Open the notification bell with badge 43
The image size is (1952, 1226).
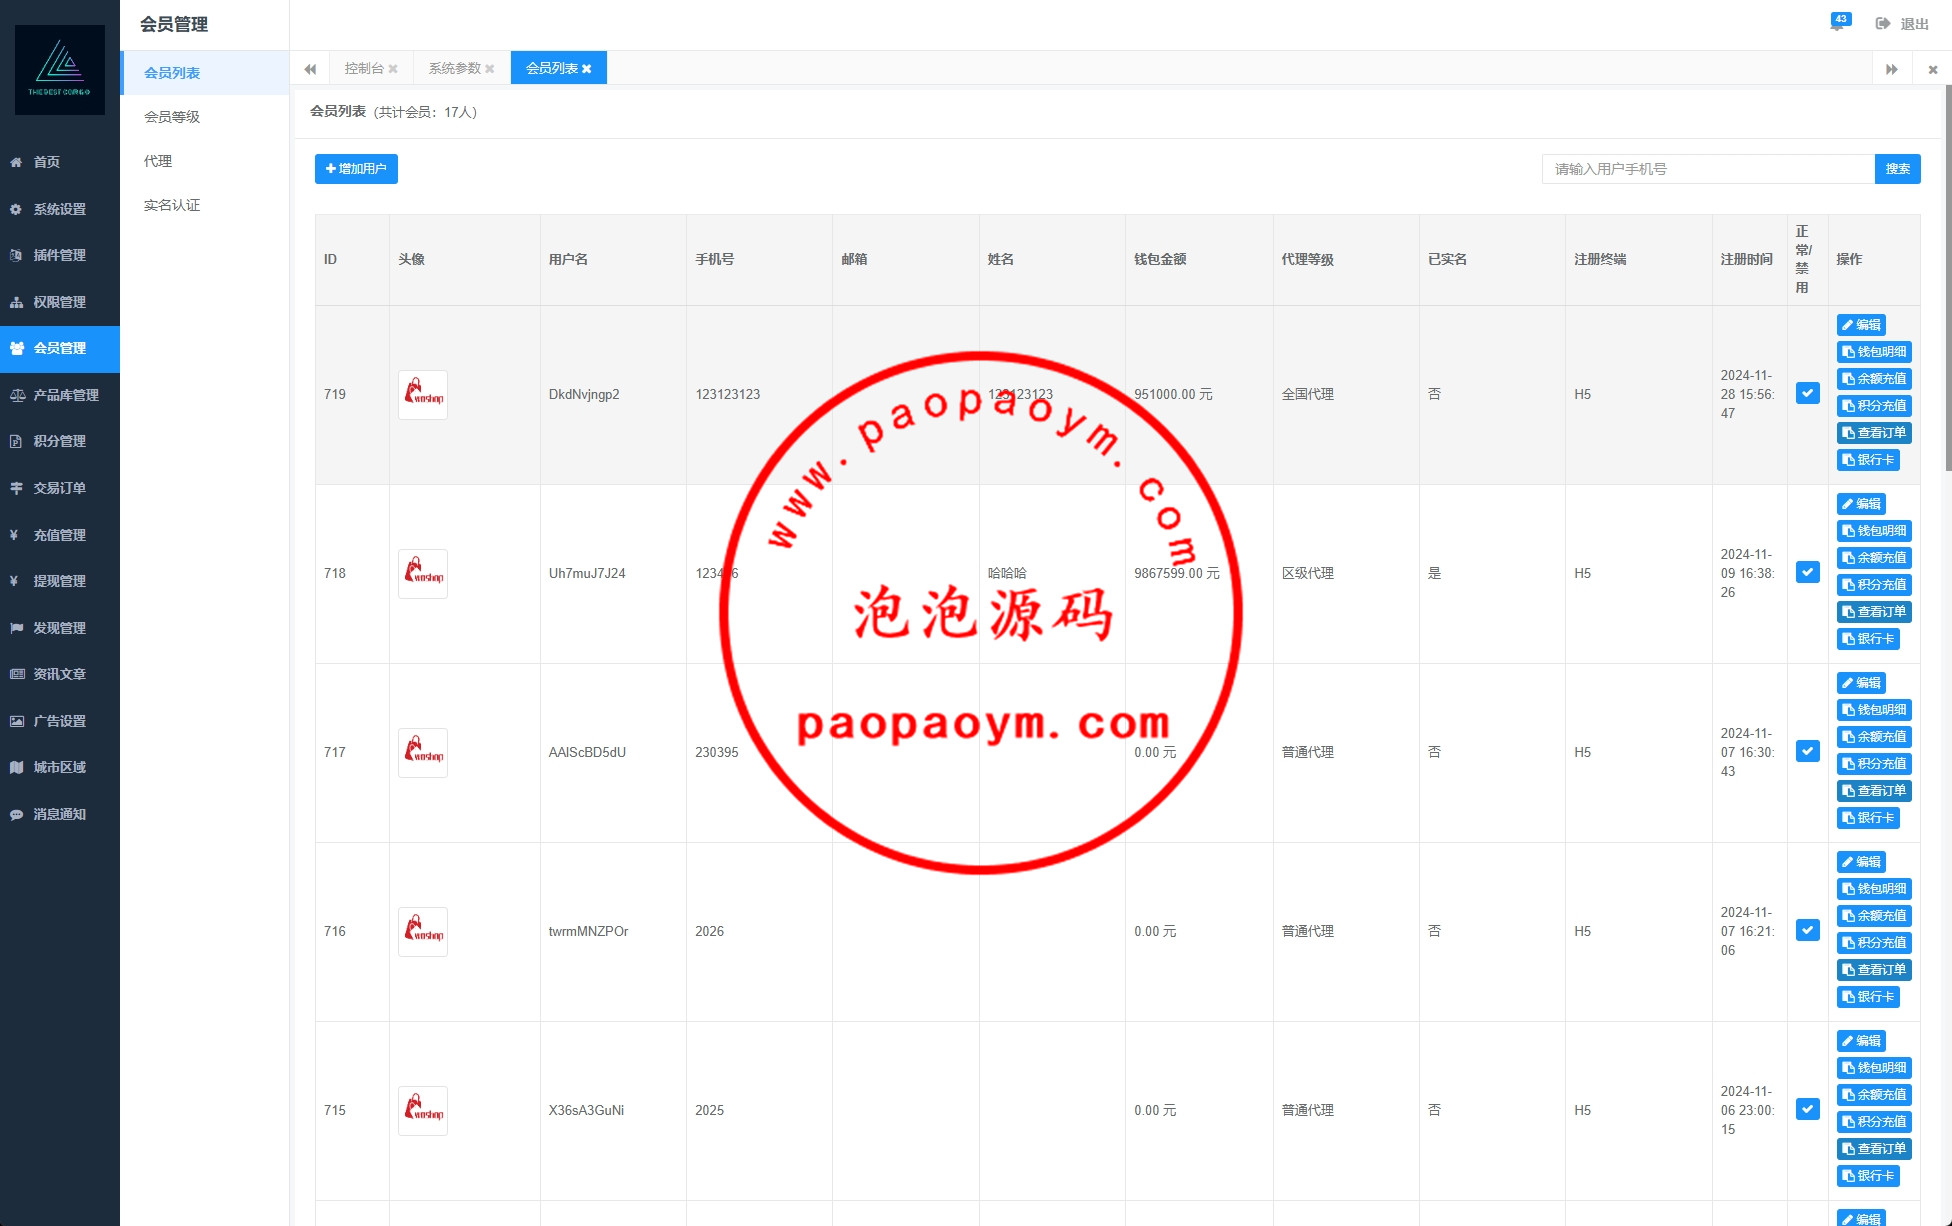1838,23
